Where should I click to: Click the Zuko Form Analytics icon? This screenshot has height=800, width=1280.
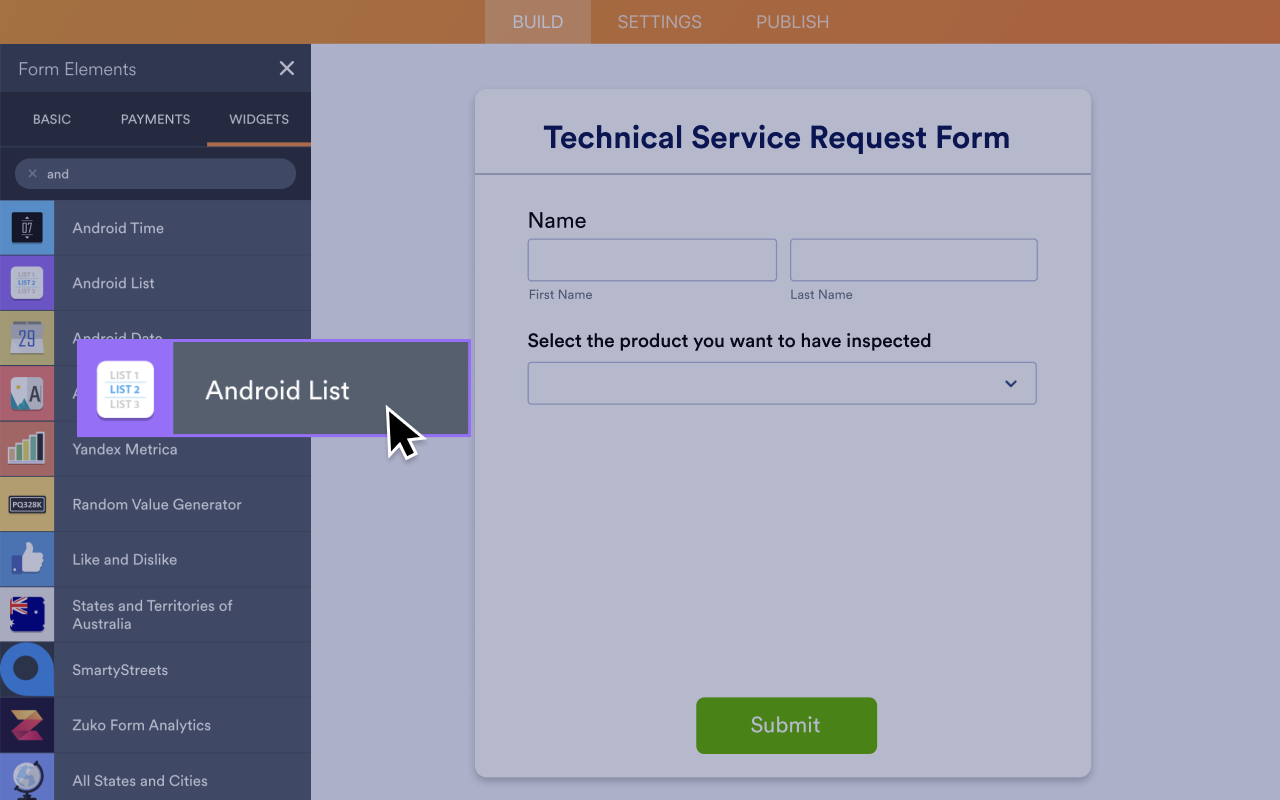[x=27, y=725]
